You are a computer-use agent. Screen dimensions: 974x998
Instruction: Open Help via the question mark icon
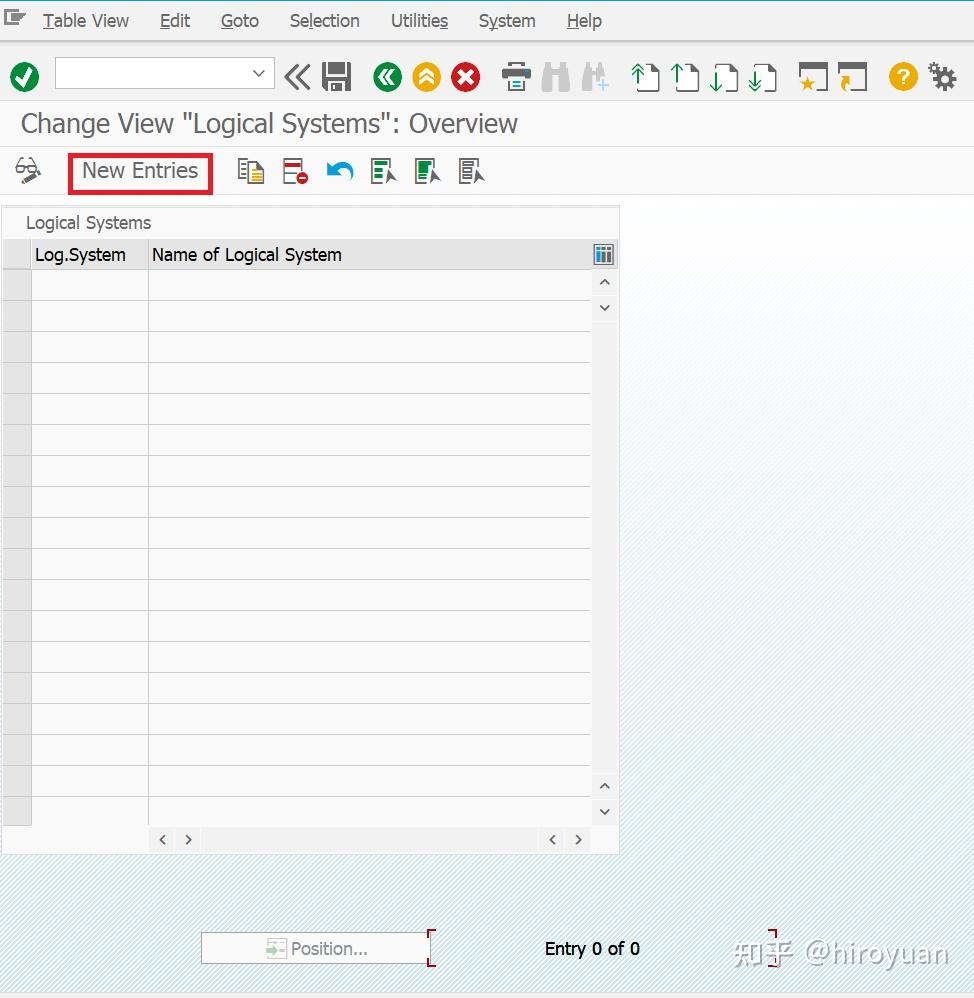tap(903, 77)
